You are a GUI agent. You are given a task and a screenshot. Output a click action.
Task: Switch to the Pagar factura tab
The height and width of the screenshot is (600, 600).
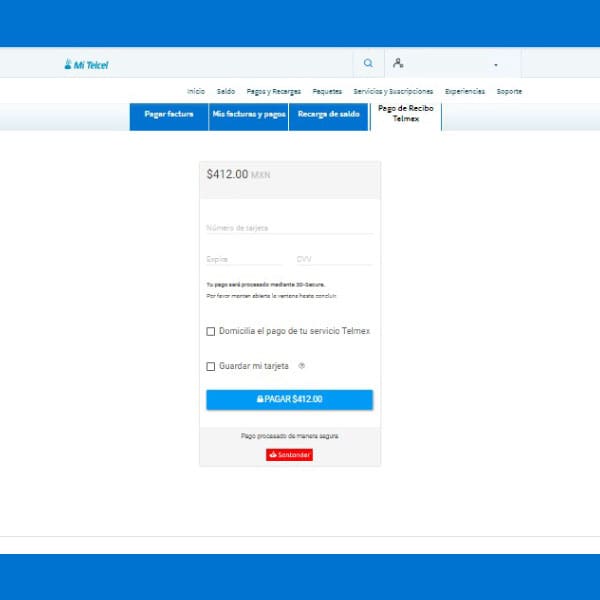click(169, 117)
